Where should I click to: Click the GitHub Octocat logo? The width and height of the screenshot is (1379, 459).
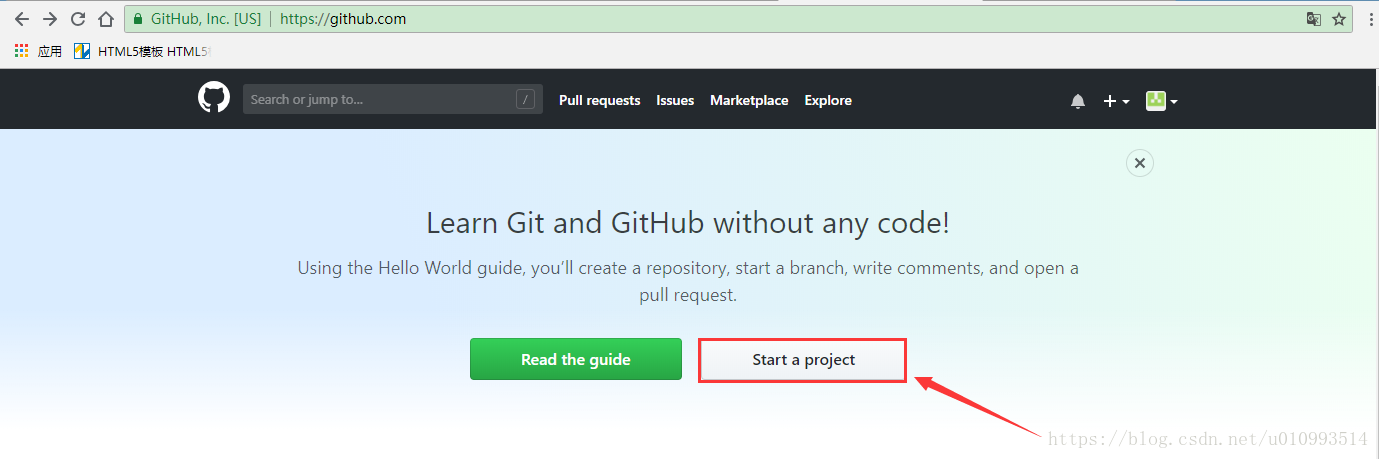pos(214,98)
